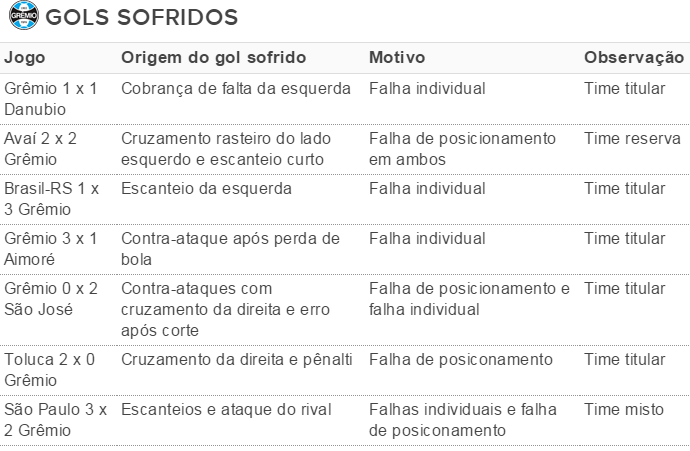Click the Time misto observation cell
The height and width of the screenshot is (451, 690).
(624, 410)
